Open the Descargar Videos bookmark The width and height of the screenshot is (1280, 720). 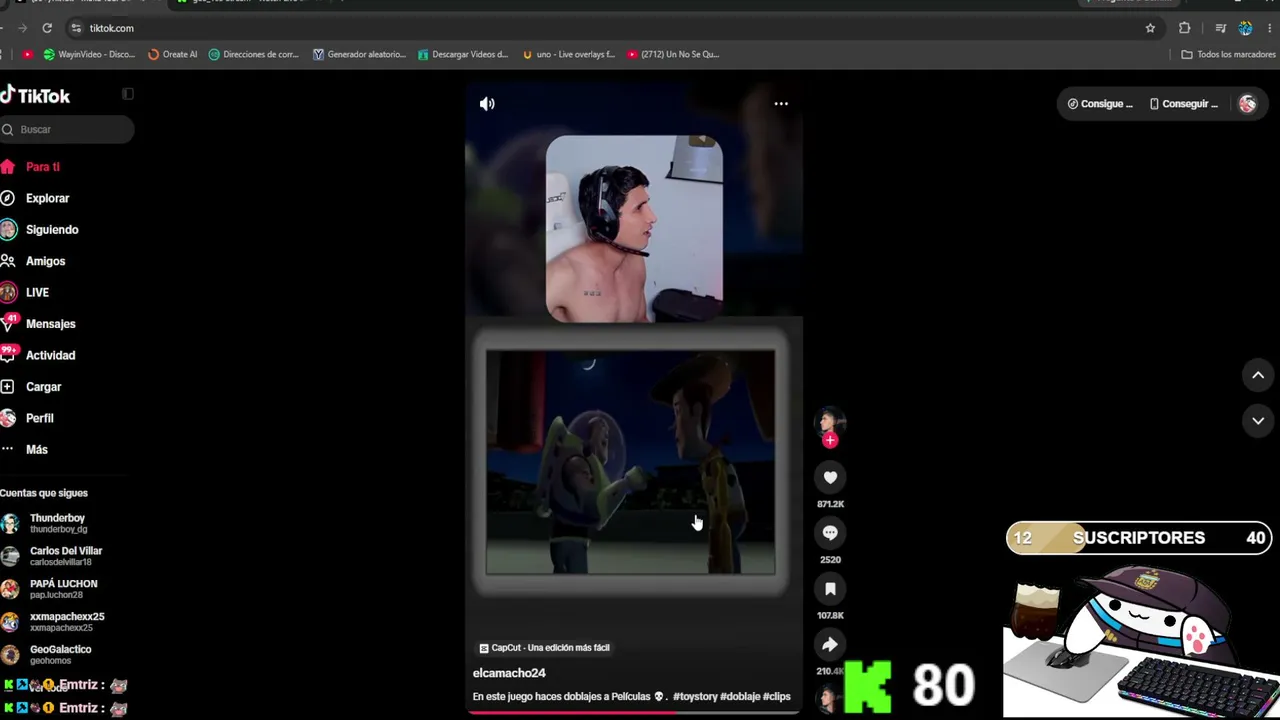(463, 54)
